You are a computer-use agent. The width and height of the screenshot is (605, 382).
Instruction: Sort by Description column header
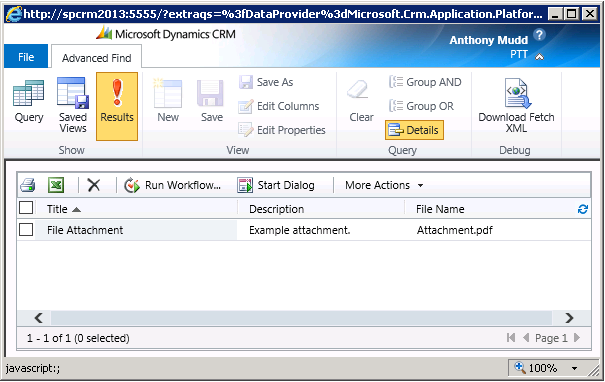277,209
